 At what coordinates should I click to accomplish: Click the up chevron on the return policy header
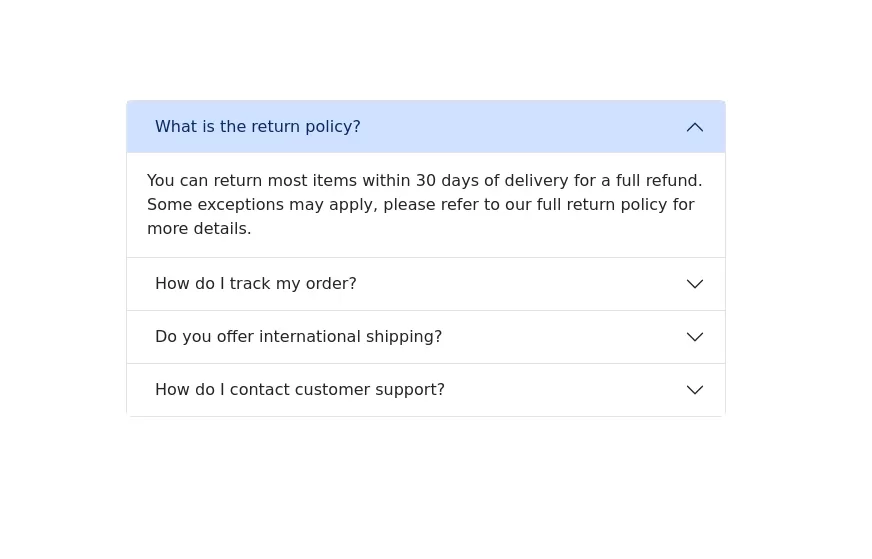tap(694, 127)
